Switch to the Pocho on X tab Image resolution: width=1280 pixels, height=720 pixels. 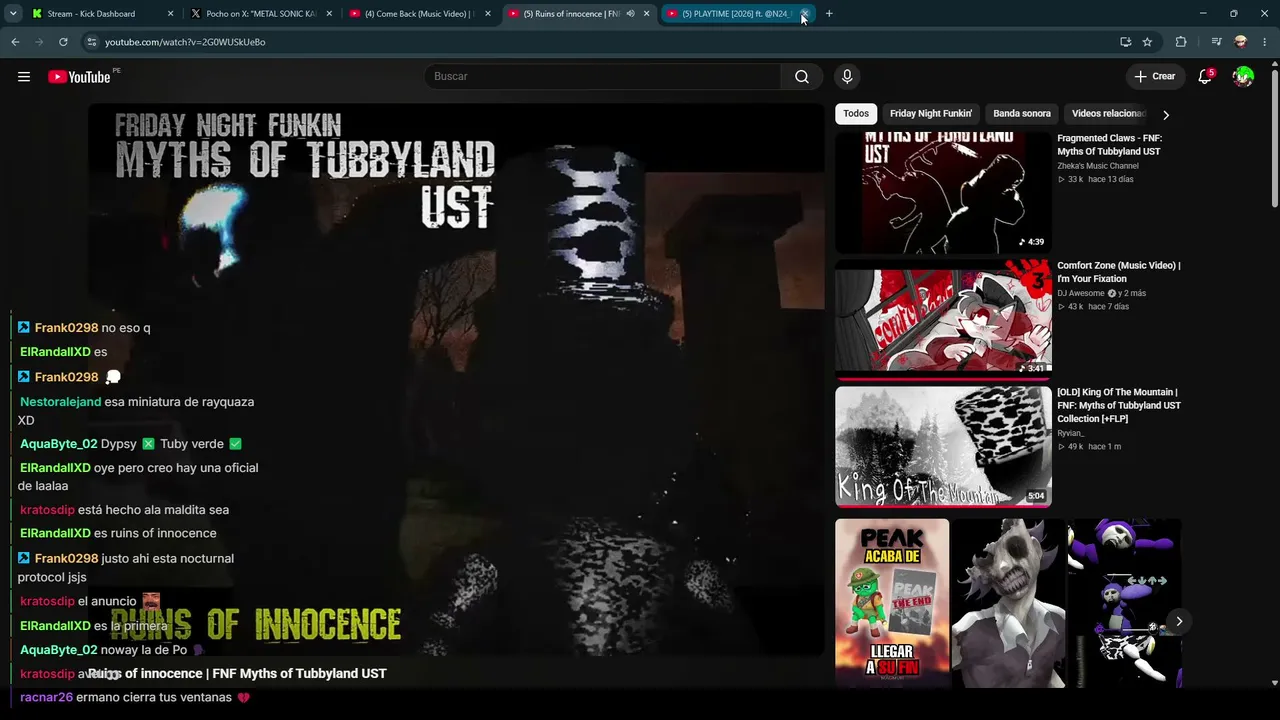tap(261, 14)
